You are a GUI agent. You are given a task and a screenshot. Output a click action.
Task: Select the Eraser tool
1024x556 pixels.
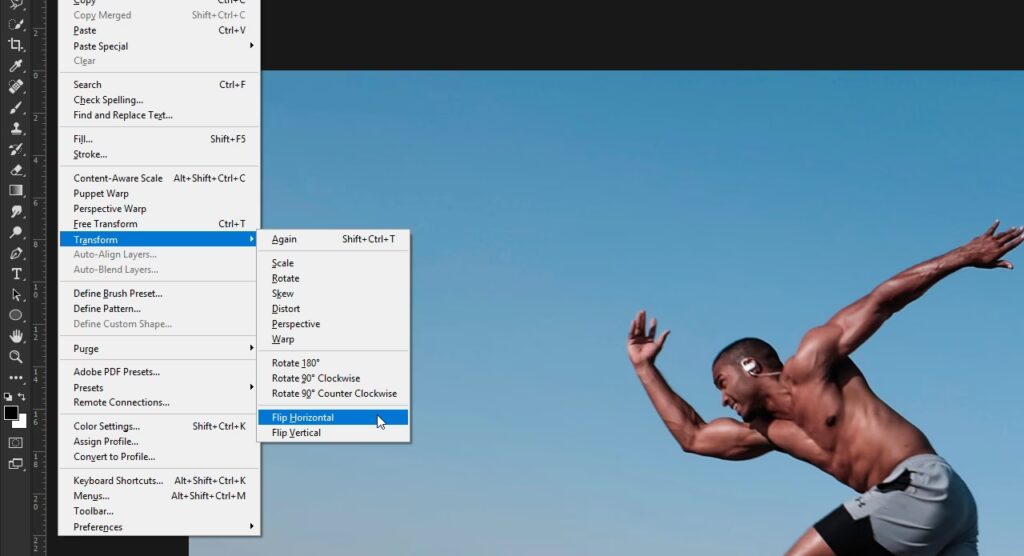coord(16,170)
